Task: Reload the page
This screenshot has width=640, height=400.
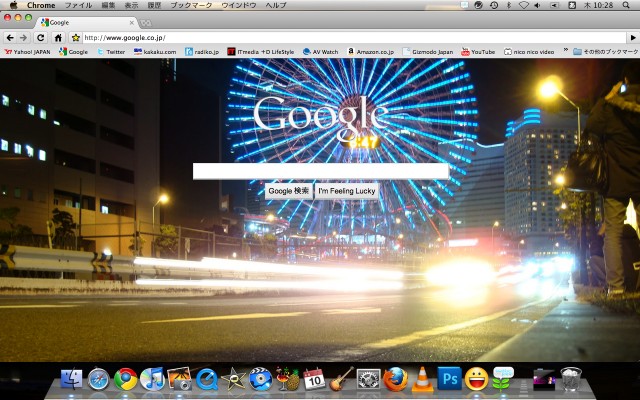Action: 40,38
